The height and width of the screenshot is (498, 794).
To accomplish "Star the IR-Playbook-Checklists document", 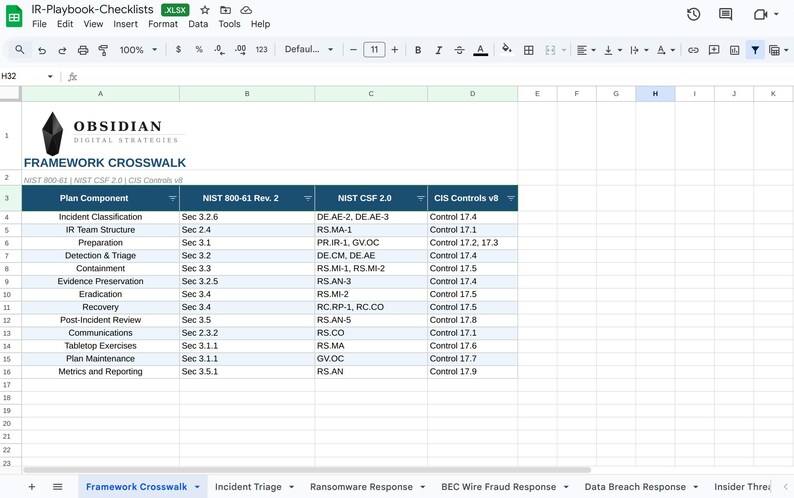I will (x=205, y=10).
